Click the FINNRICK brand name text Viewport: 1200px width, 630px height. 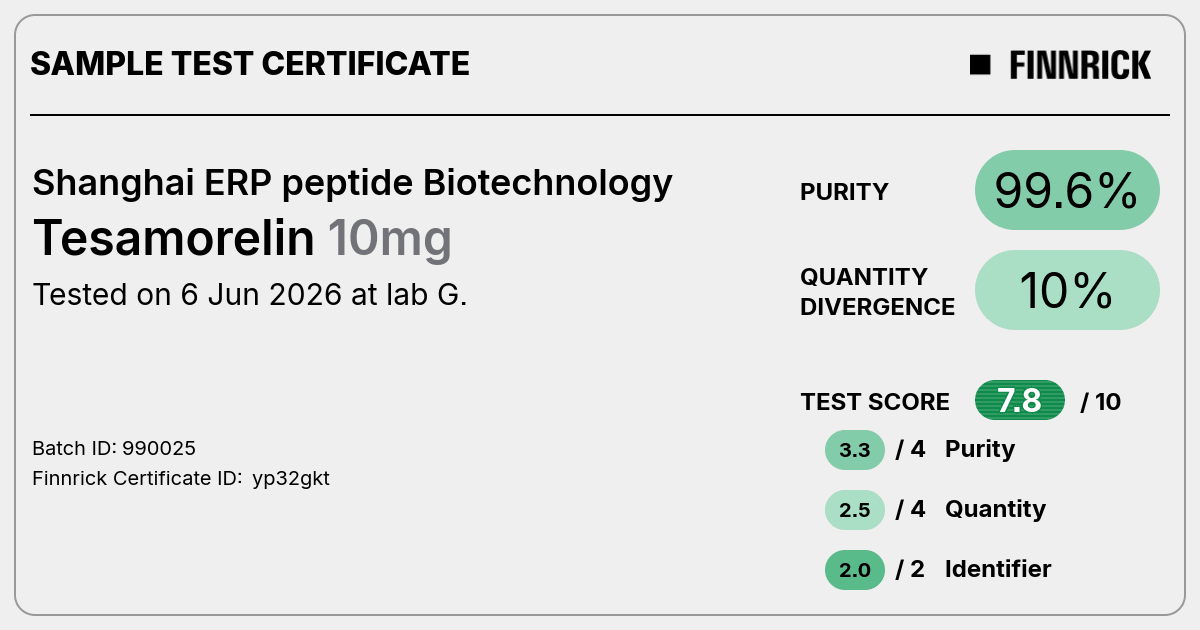pyautogui.click(x=1080, y=65)
